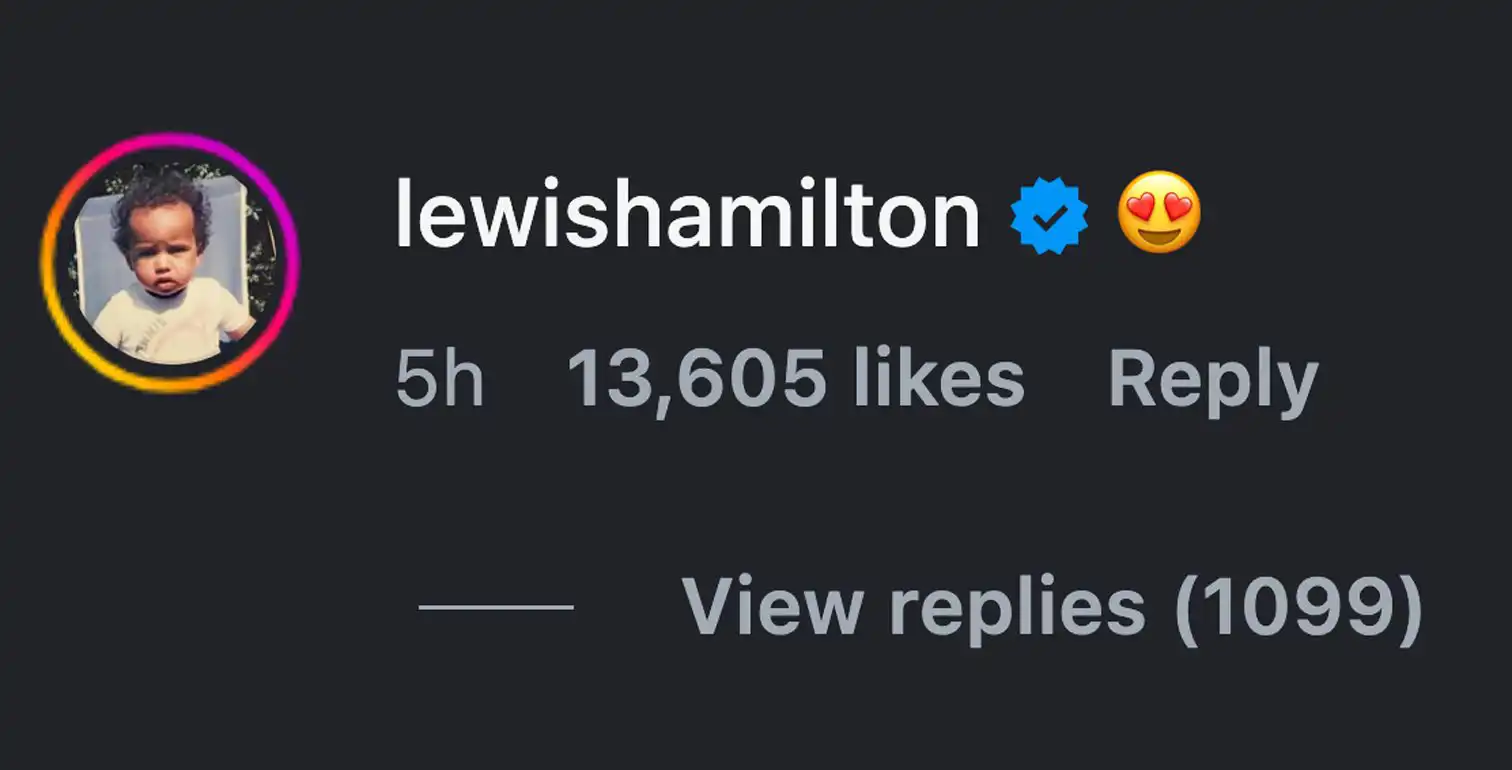
Task: Click the horizontal line beside View replies
Action: 495,607
